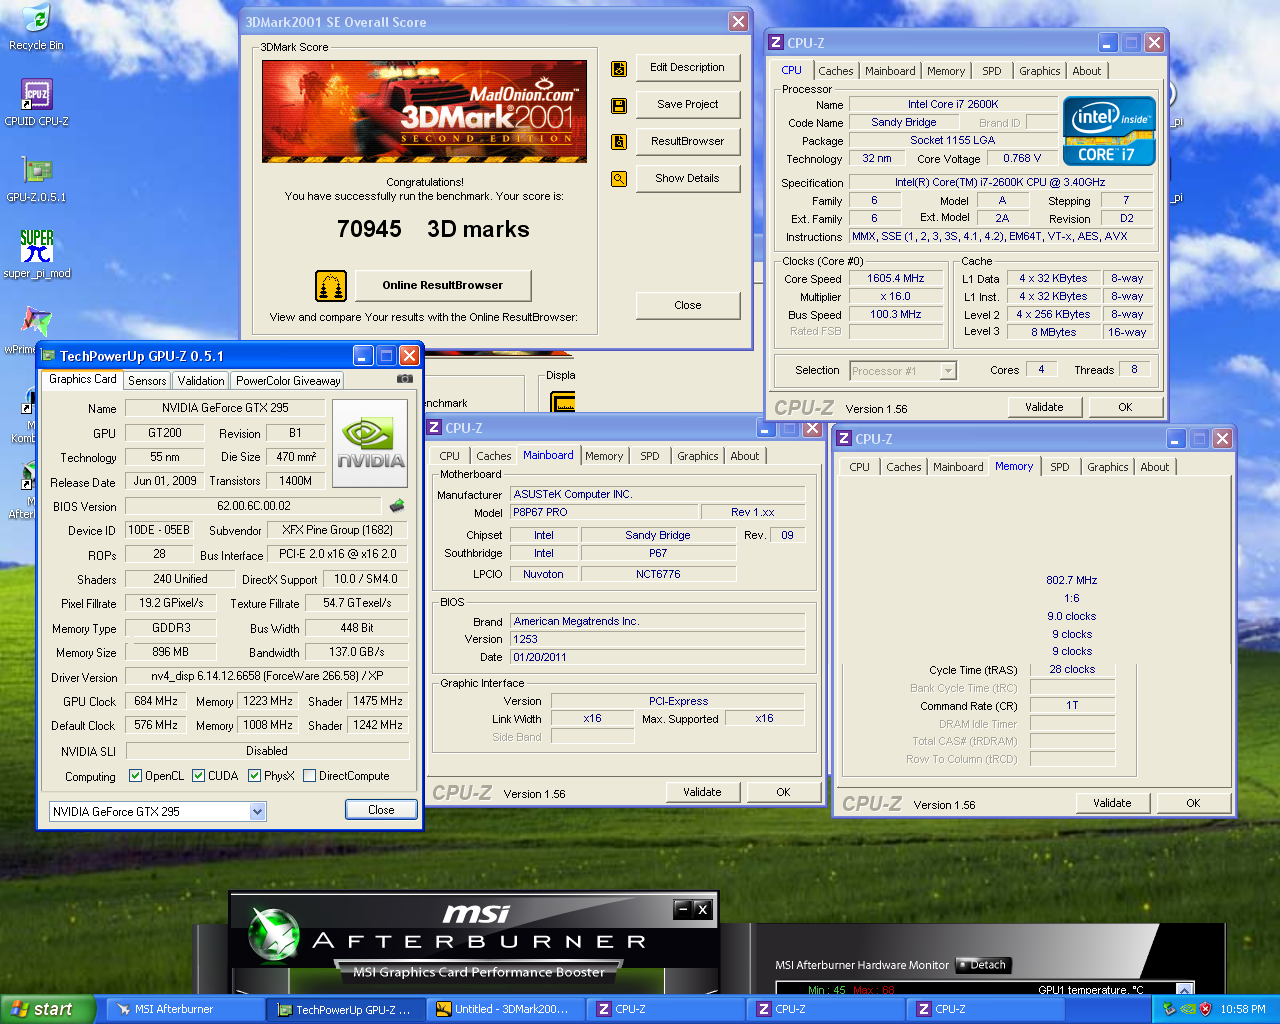
Task: Click the NVIDIA tray icon
Action: click(x=1187, y=1009)
